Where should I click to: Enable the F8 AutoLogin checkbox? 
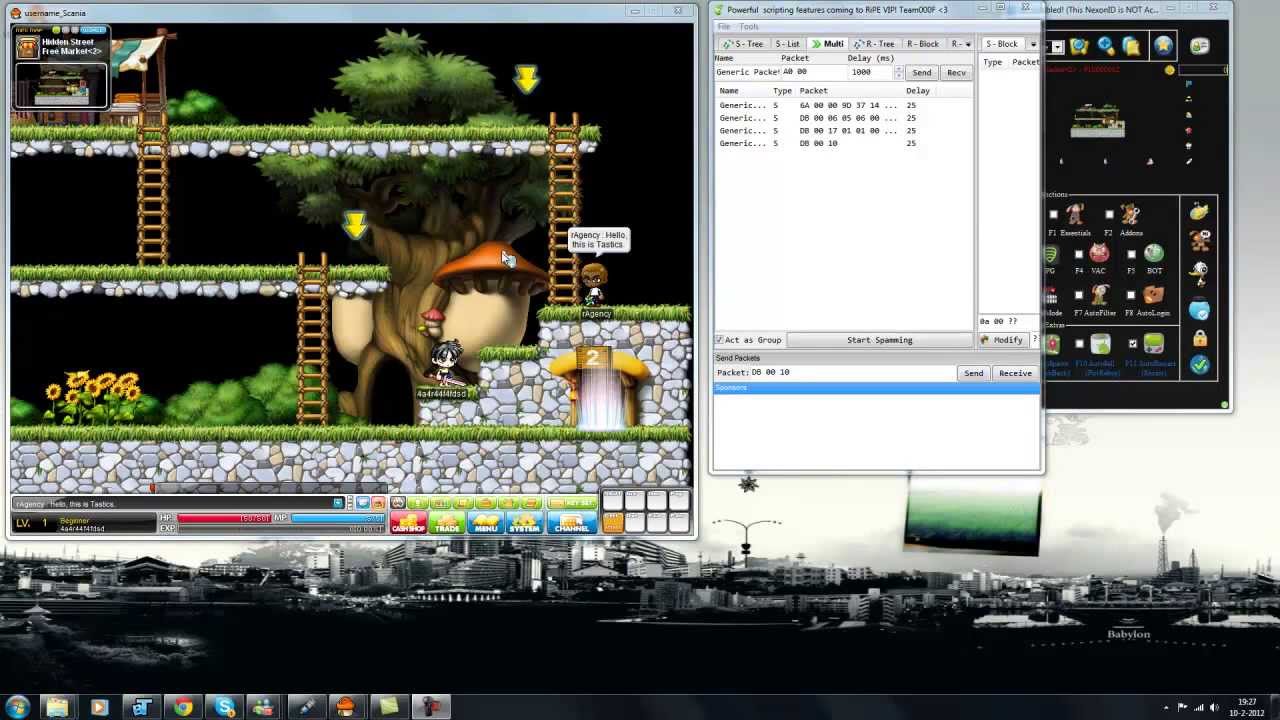[x=1131, y=295]
